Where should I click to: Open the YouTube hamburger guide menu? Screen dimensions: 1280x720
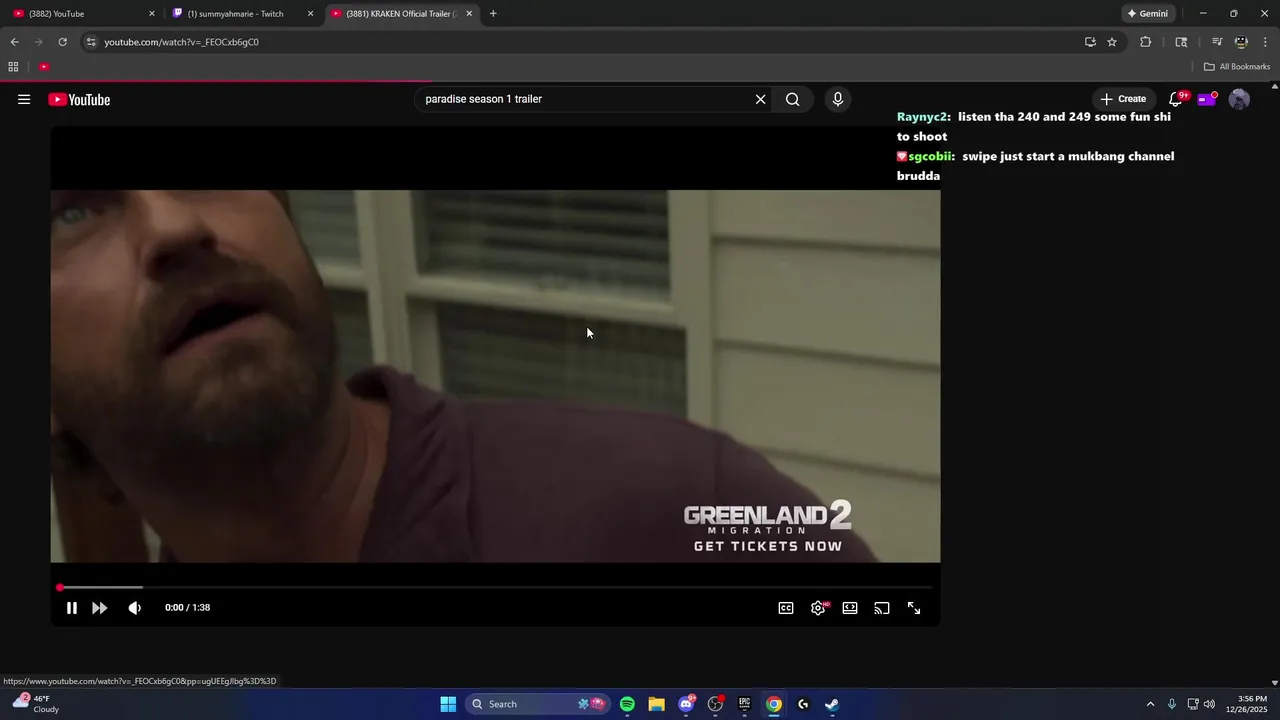point(24,99)
